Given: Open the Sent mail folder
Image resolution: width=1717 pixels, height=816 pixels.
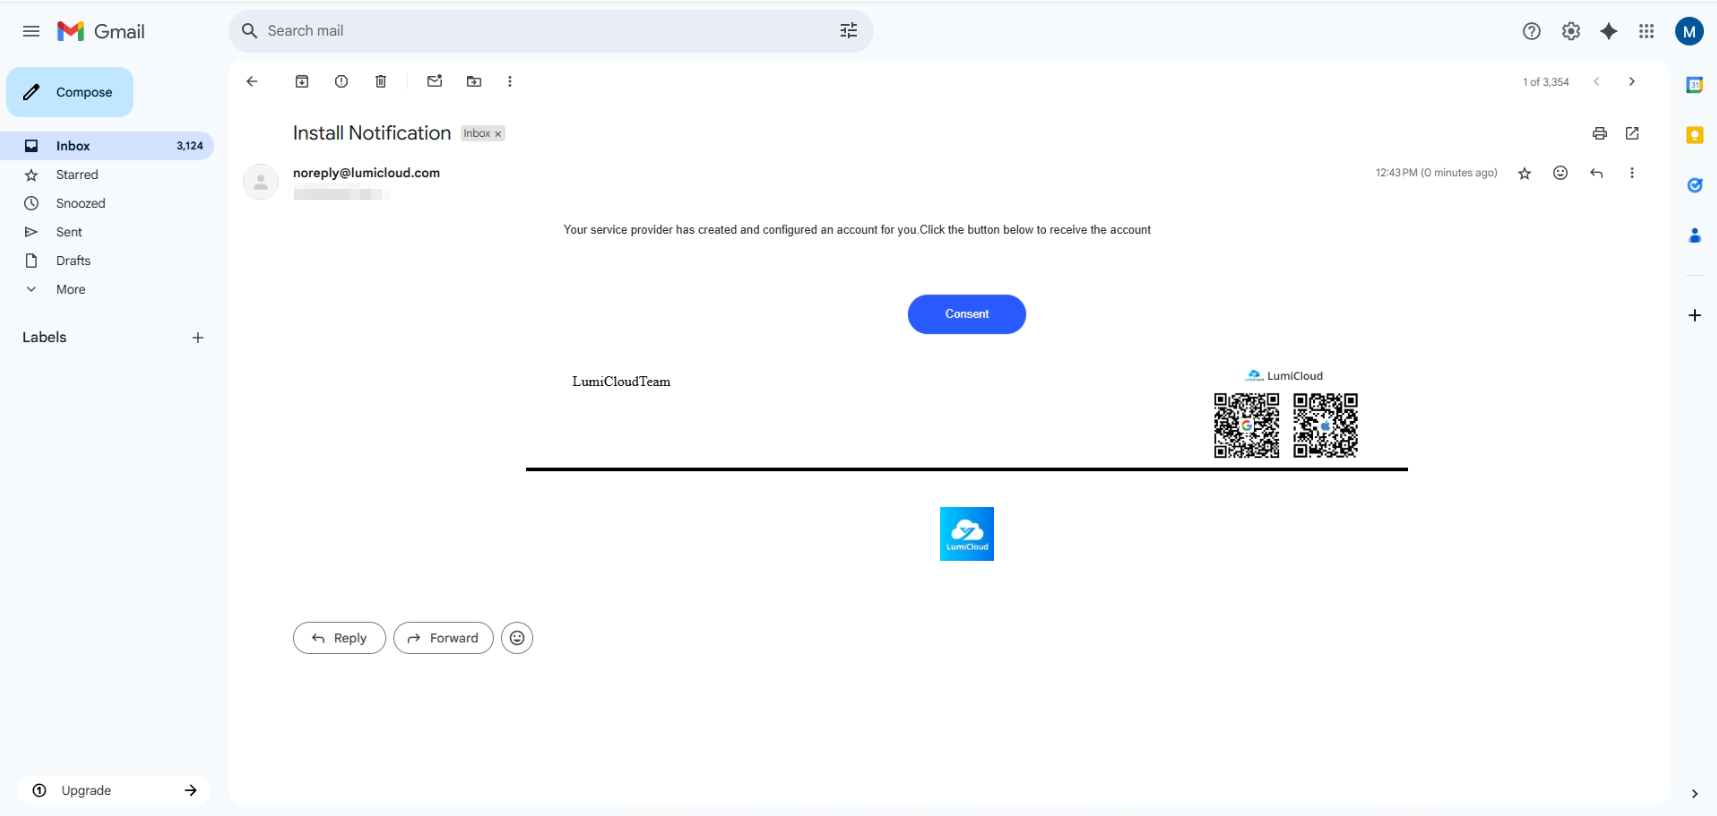Looking at the screenshot, I should pyautogui.click(x=69, y=232).
